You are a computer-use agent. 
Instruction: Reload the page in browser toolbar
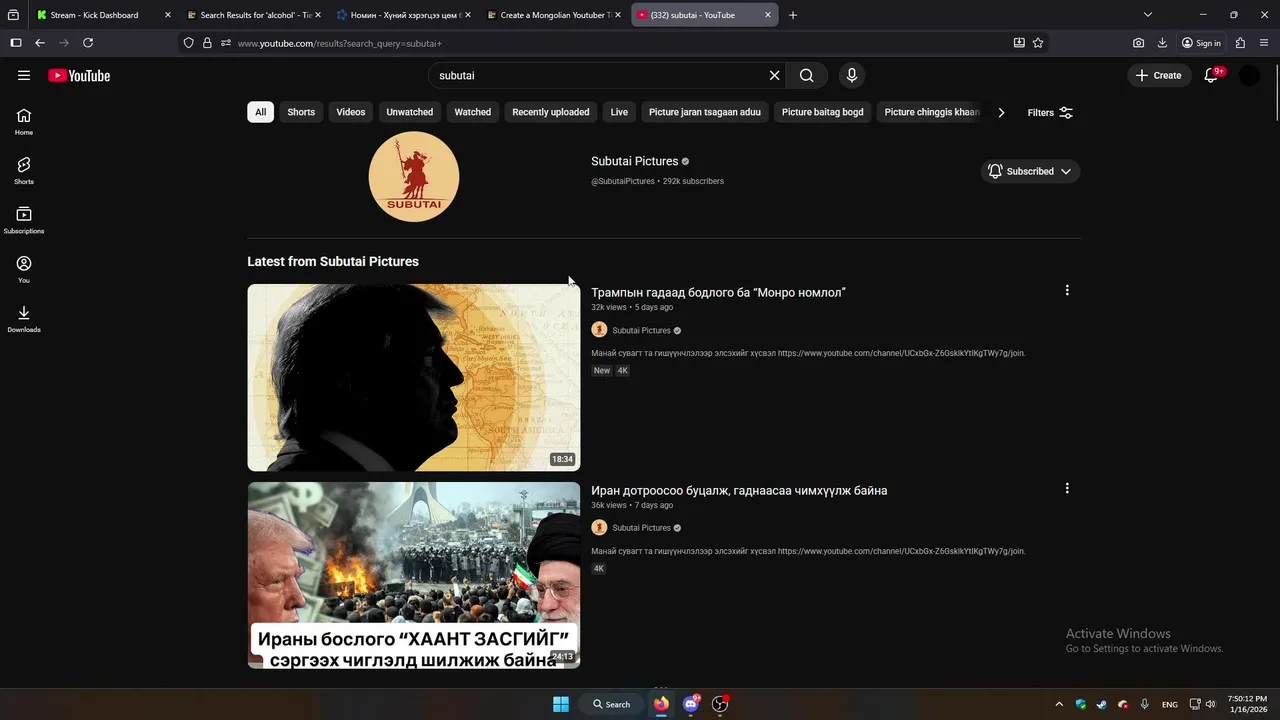(x=88, y=43)
